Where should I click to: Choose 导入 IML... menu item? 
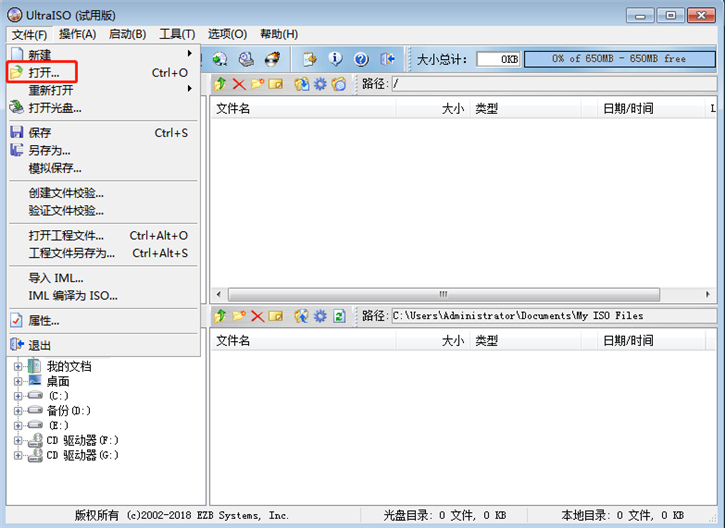coord(103,278)
